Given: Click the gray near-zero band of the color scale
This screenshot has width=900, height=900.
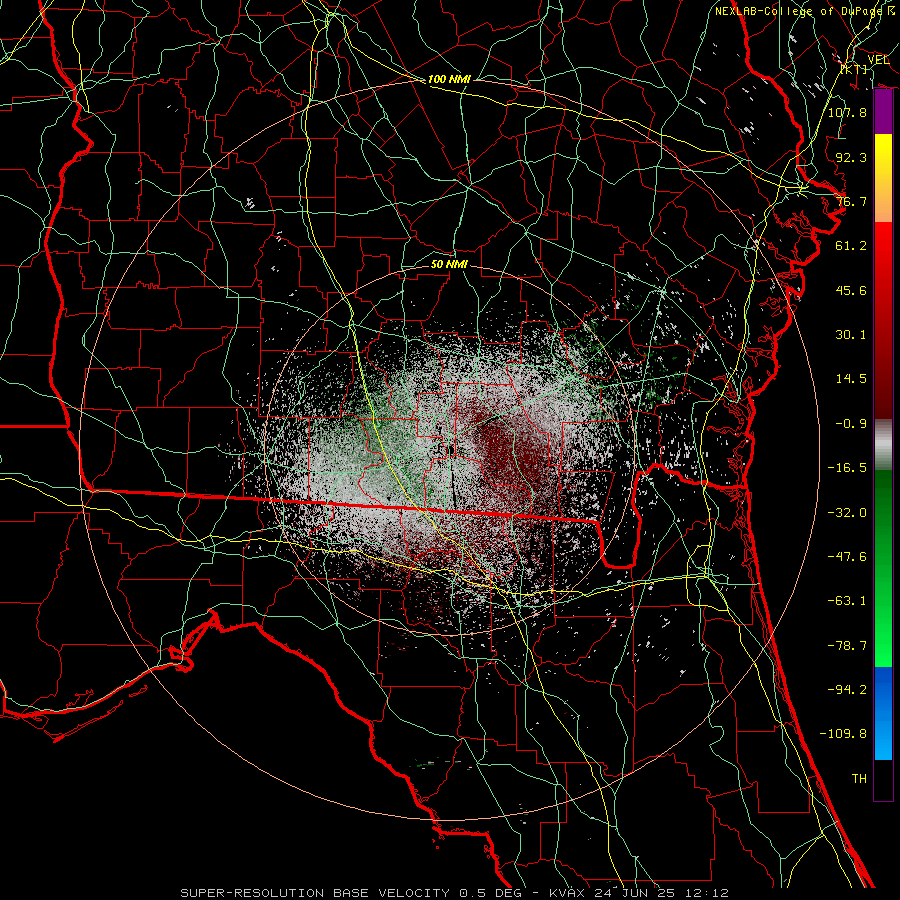Looking at the screenshot, I should click(883, 445).
